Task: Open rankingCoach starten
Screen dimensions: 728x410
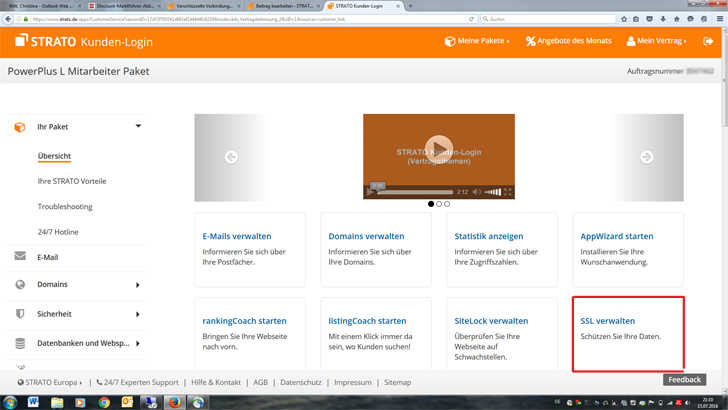Action: coord(244,321)
